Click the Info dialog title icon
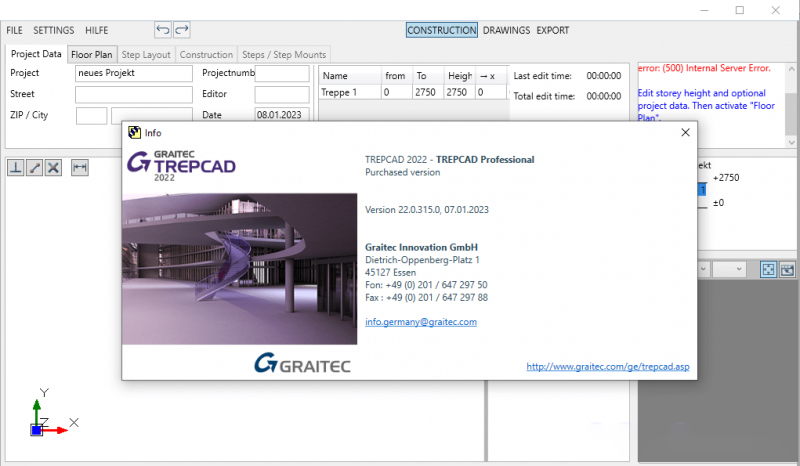Image resolution: width=800 pixels, height=466 pixels. point(134,133)
